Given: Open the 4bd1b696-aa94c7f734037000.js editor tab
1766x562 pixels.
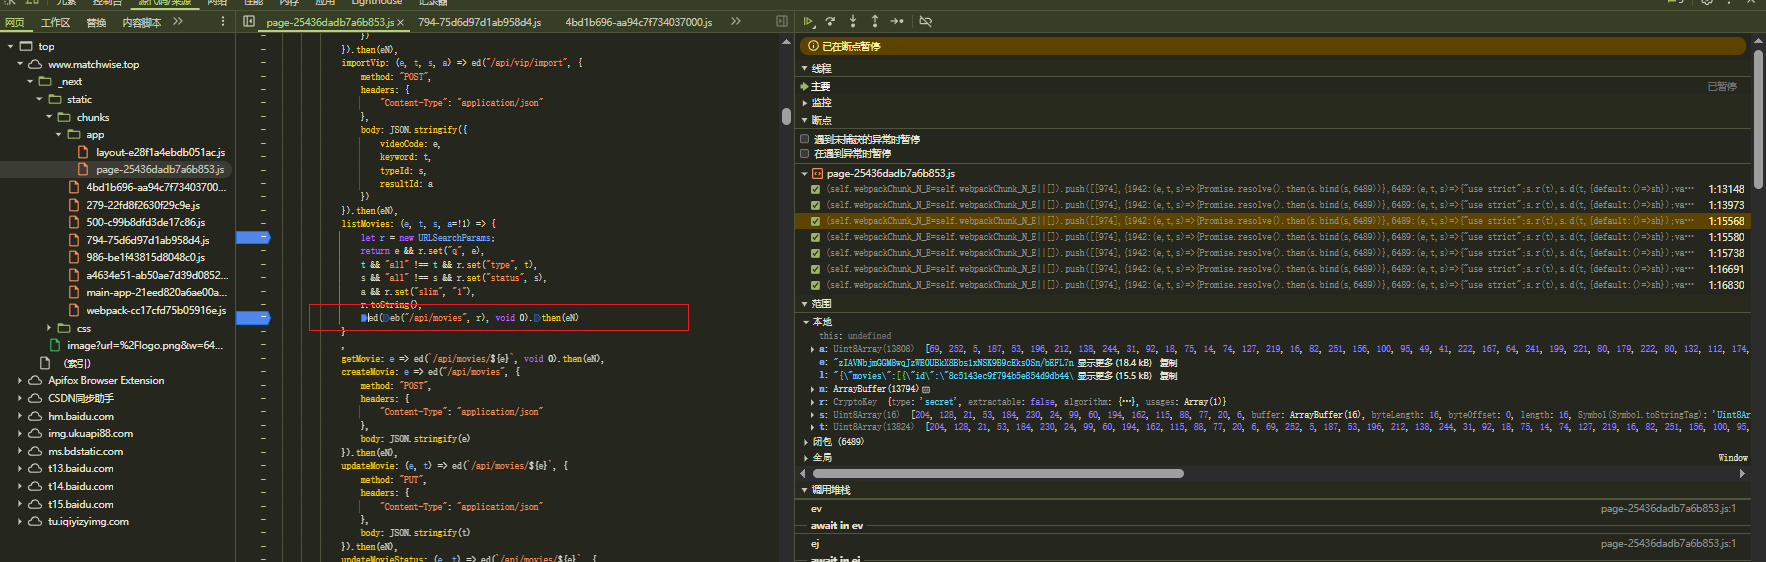Looking at the screenshot, I should (639, 22).
